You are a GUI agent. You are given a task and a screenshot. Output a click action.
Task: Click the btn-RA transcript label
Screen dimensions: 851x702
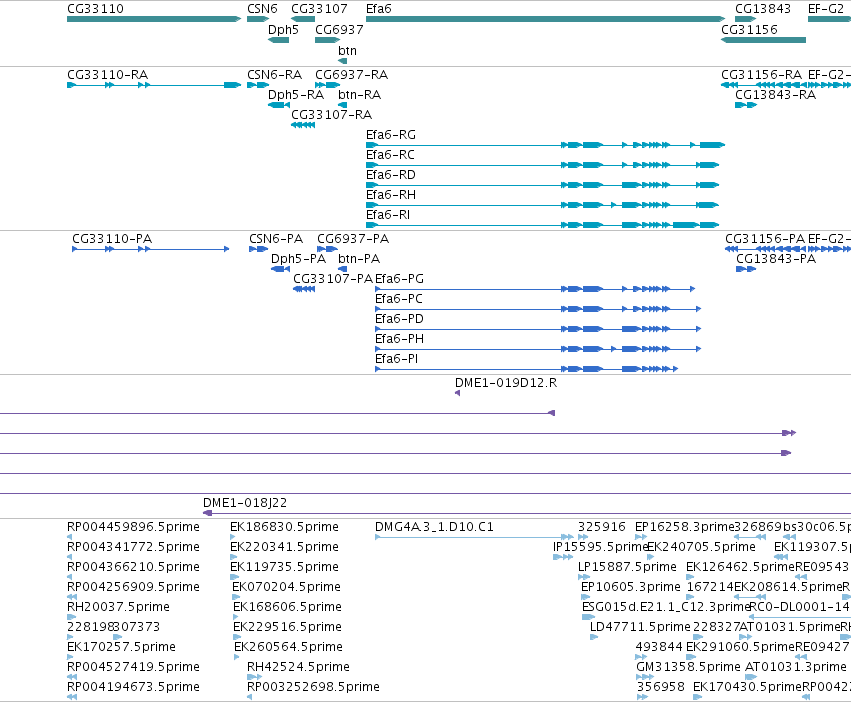(x=359, y=94)
